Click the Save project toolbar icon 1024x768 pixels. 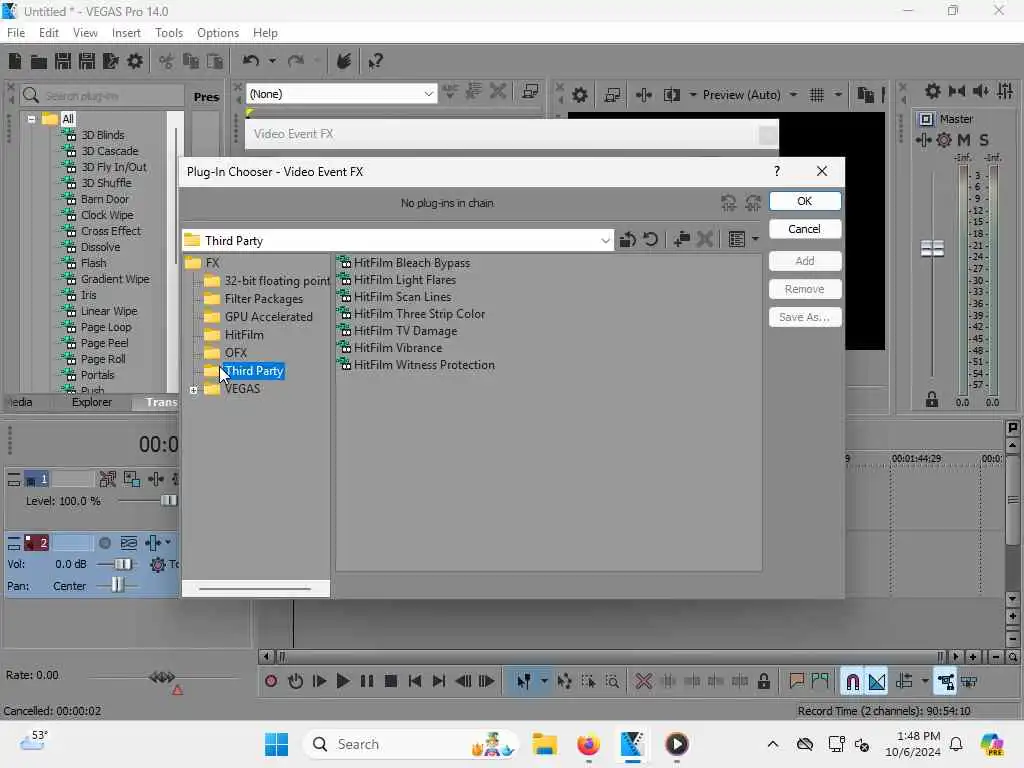[x=63, y=61]
